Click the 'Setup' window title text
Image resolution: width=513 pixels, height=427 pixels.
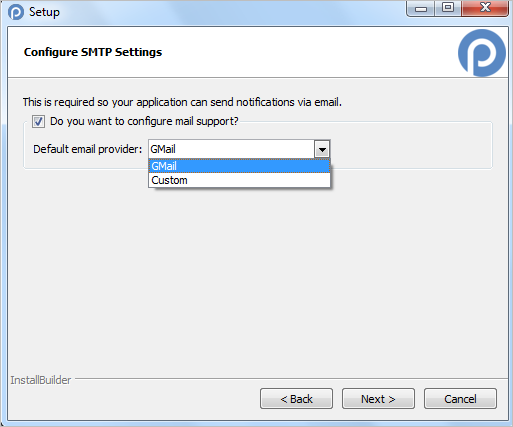[x=44, y=12]
